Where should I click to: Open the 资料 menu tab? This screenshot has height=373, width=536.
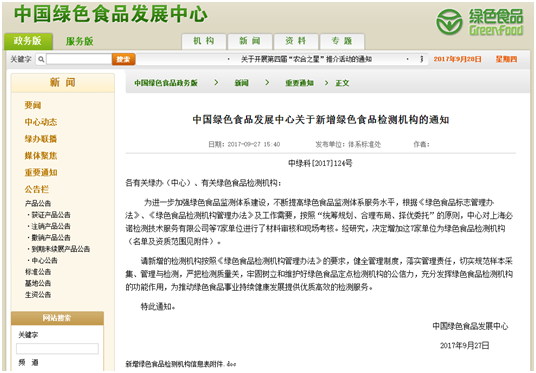[x=296, y=41]
